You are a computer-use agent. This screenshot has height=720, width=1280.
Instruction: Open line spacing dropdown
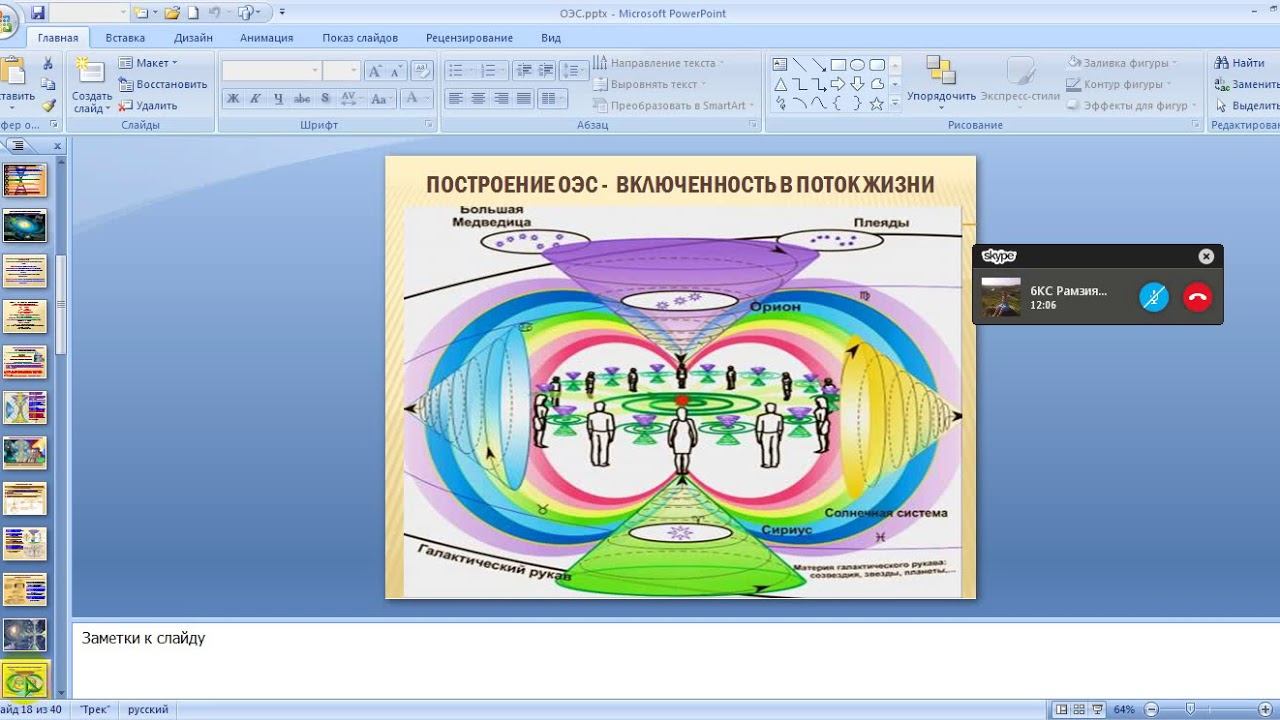(573, 71)
